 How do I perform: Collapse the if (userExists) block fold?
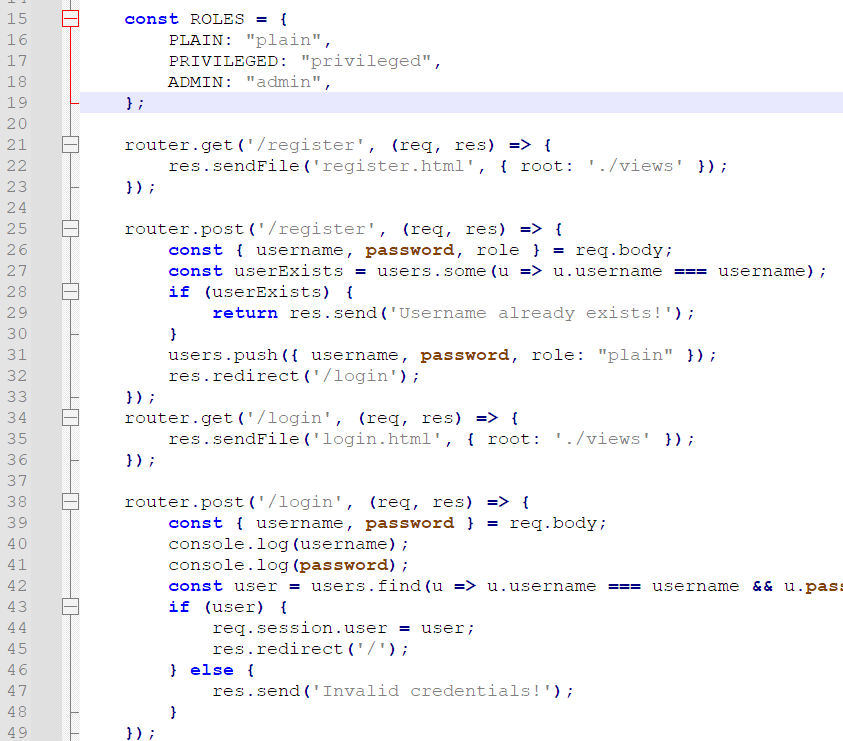[x=70, y=292]
